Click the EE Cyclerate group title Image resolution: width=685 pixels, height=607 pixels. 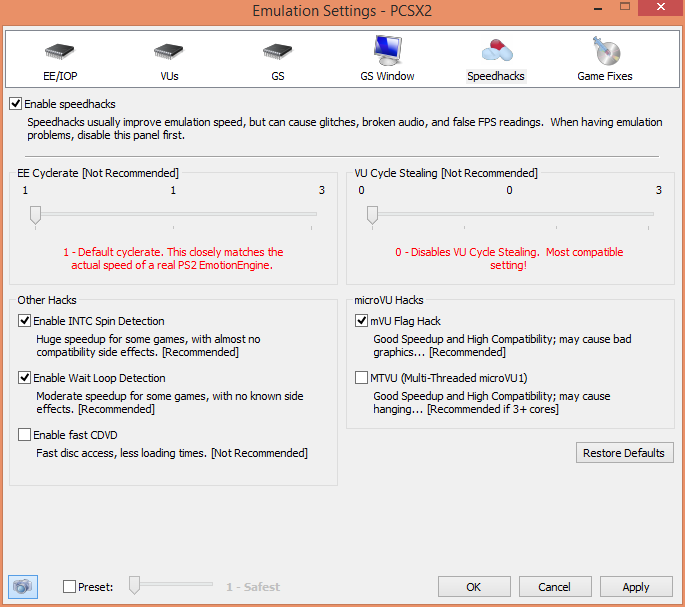click(x=98, y=173)
